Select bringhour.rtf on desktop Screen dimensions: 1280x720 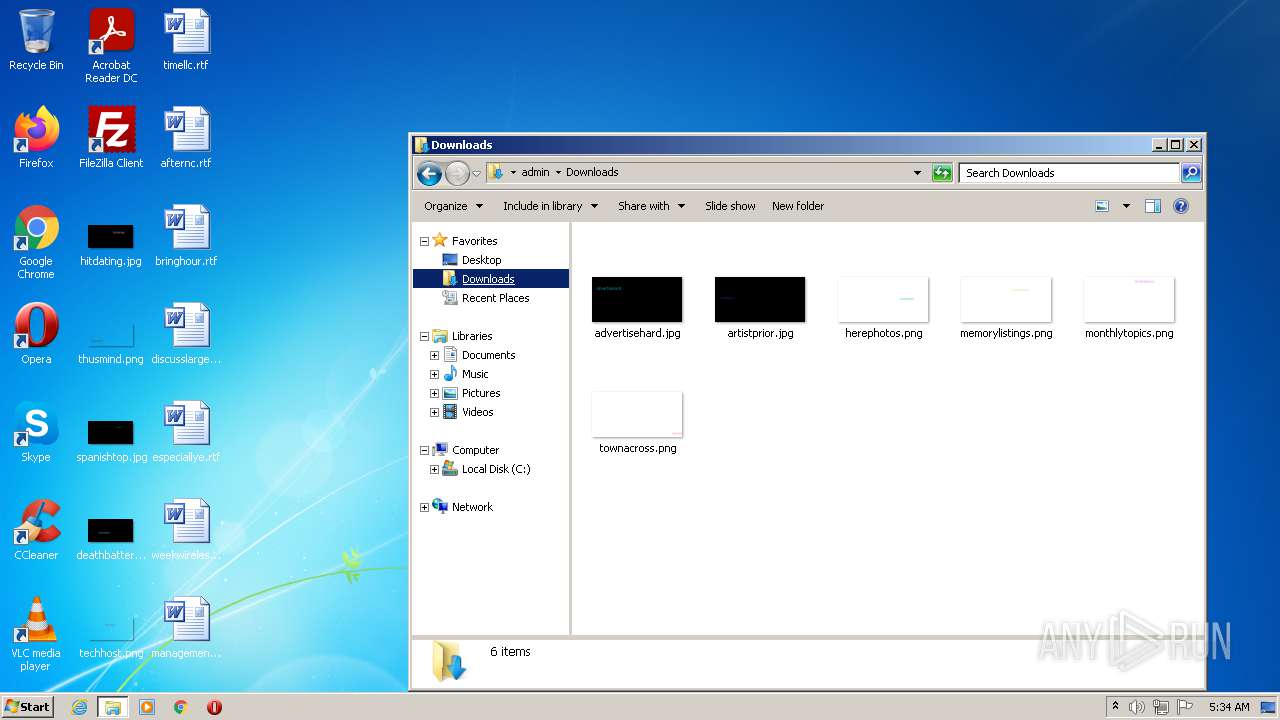click(186, 235)
